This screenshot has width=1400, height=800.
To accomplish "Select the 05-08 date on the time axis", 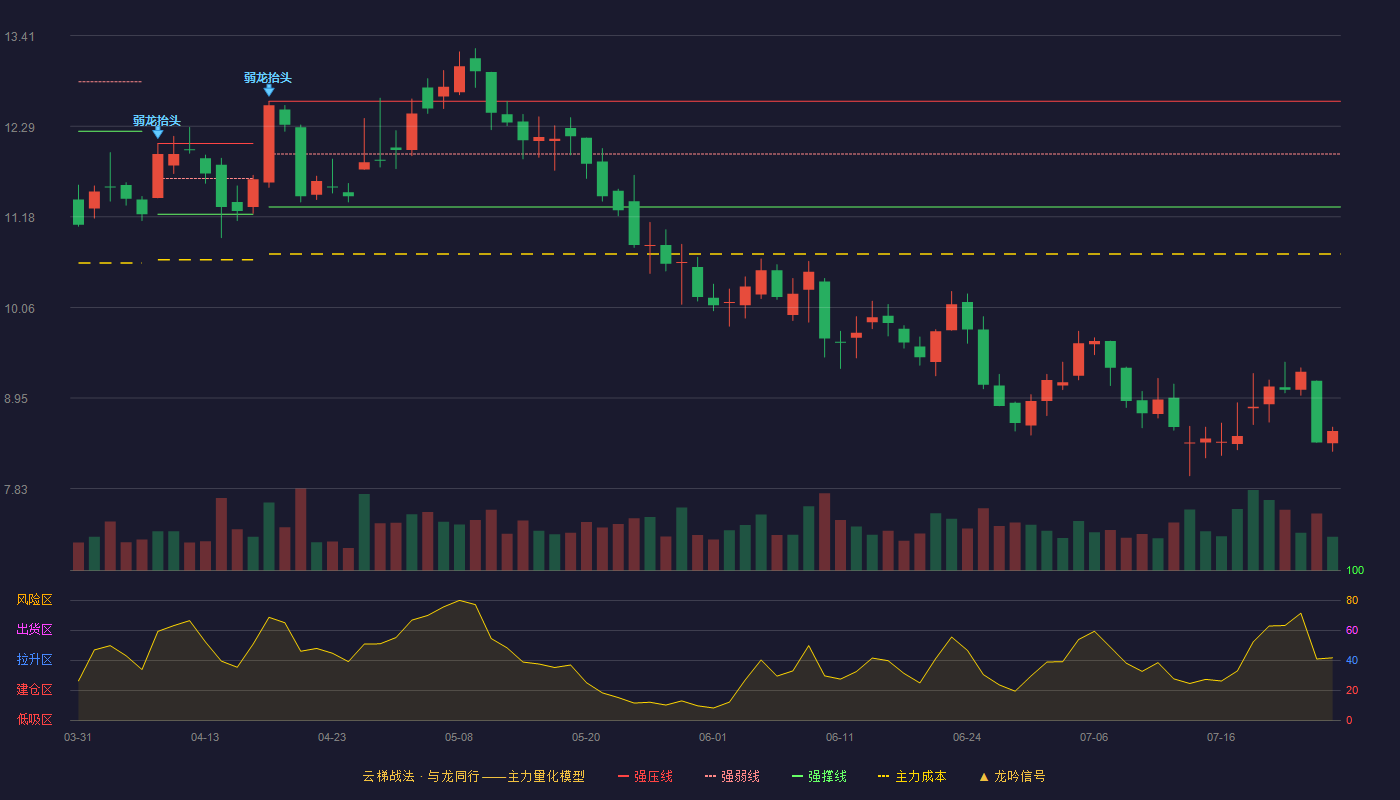I will tap(459, 737).
